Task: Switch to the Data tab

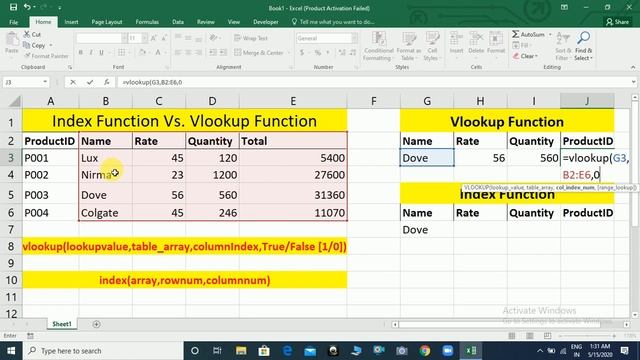Action: [178, 22]
